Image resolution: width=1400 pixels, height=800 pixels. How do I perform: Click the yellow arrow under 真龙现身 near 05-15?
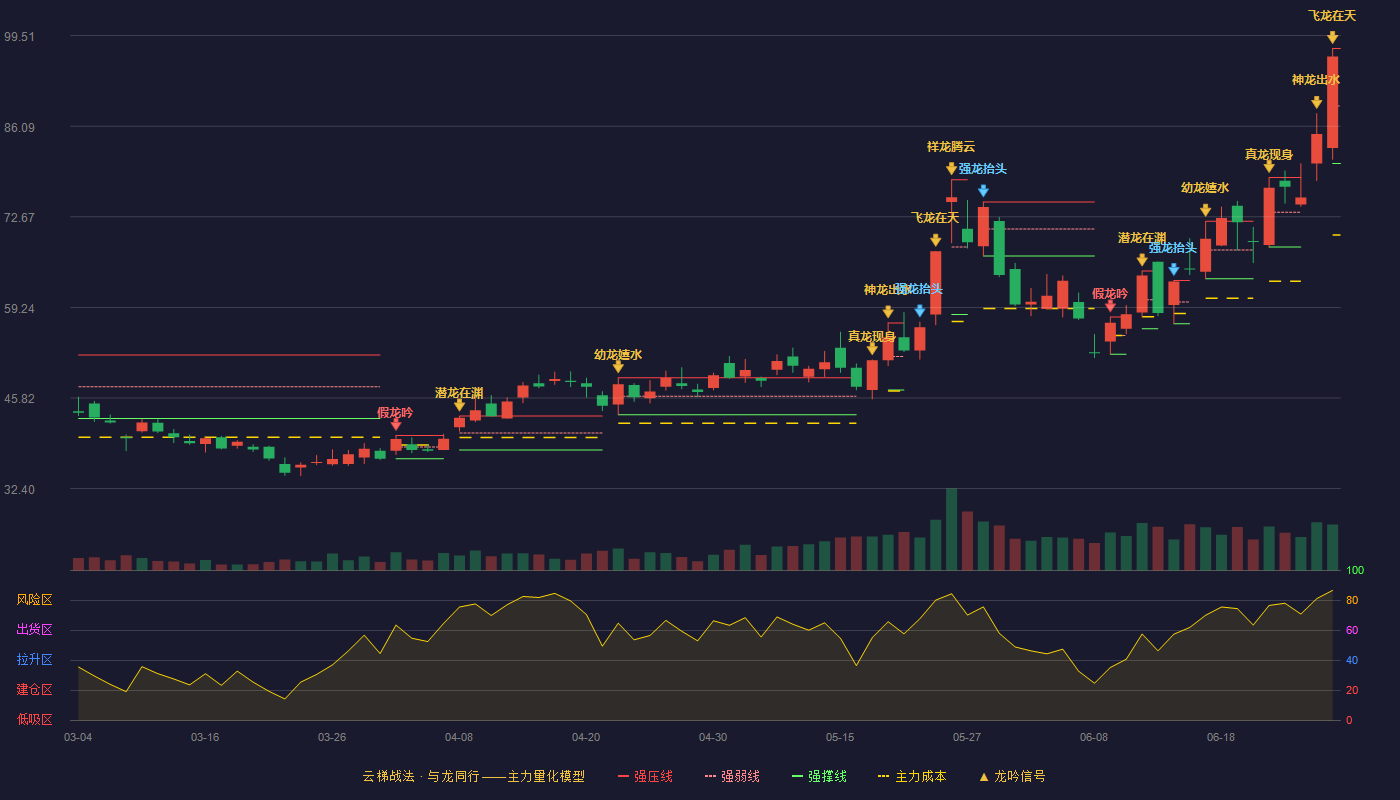pos(872,349)
